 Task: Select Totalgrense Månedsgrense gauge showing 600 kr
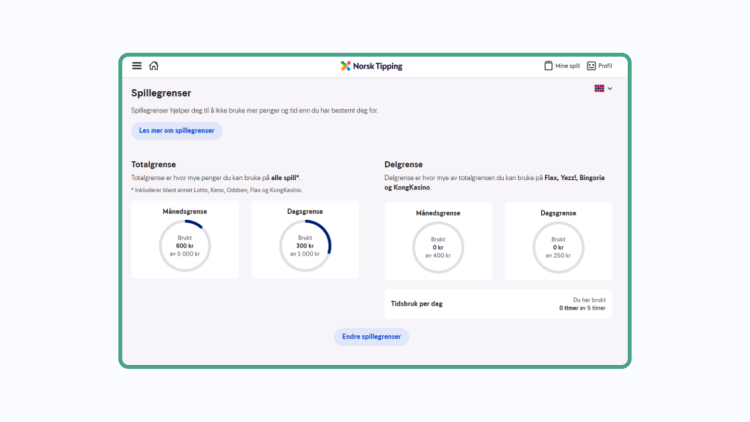(185, 246)
